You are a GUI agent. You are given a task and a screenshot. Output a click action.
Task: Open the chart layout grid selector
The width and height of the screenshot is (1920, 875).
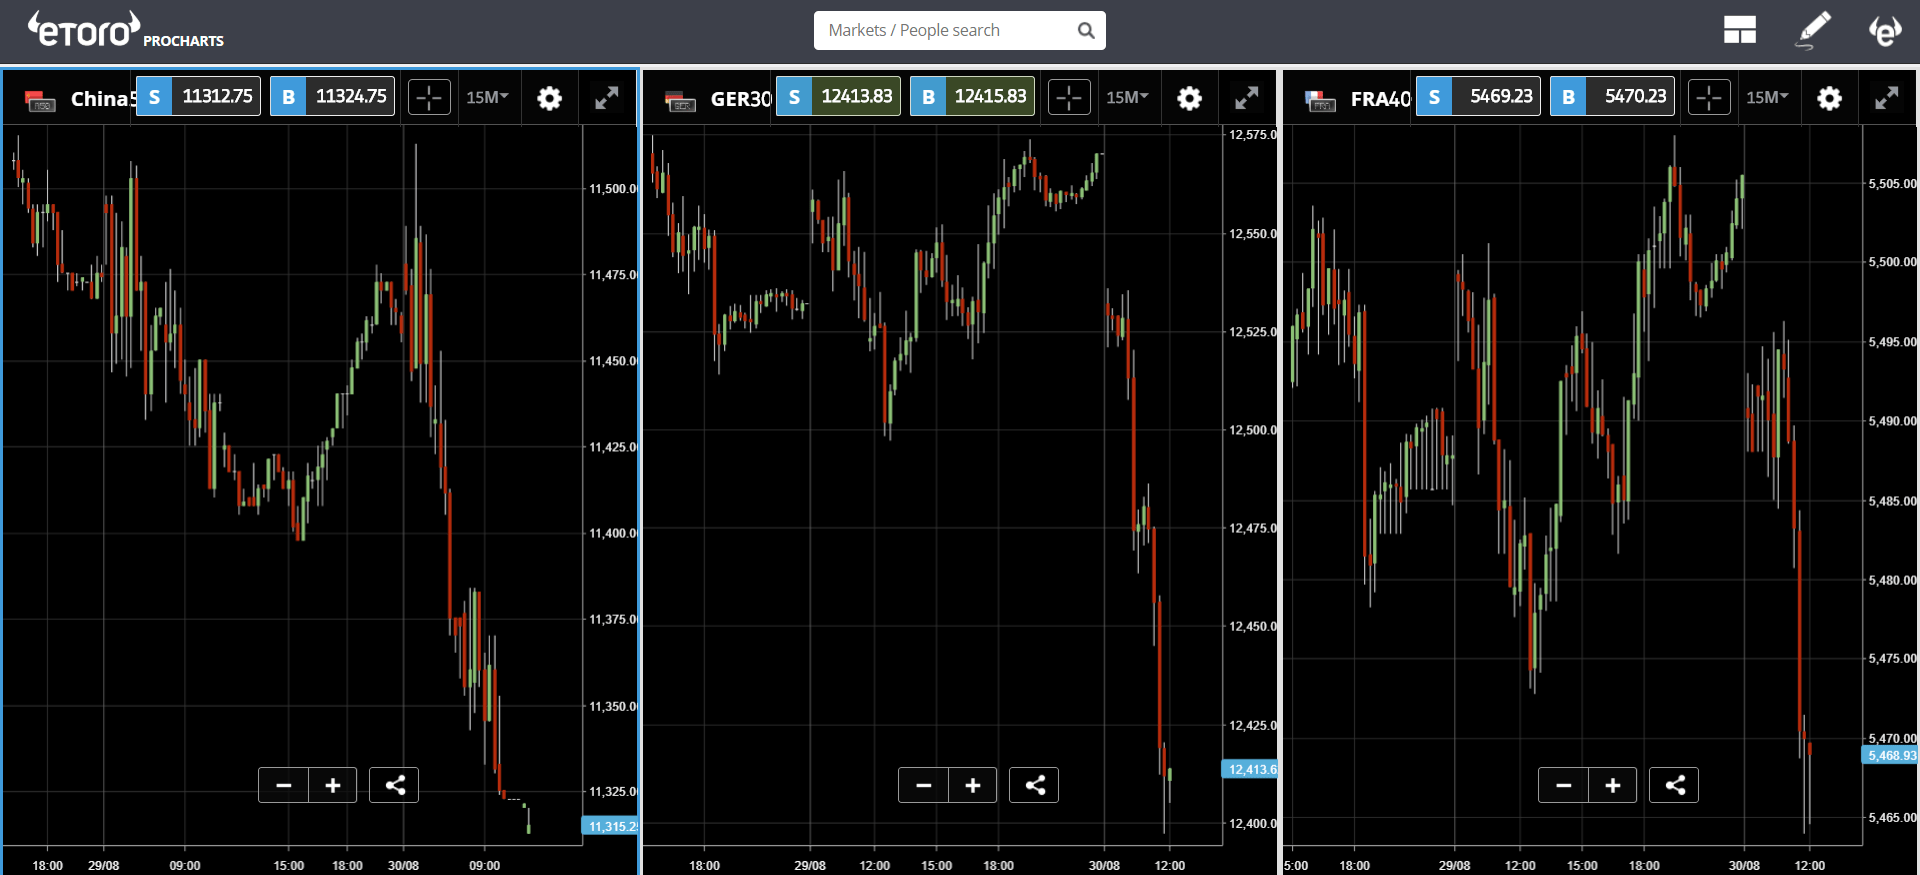click(1739, 30)
